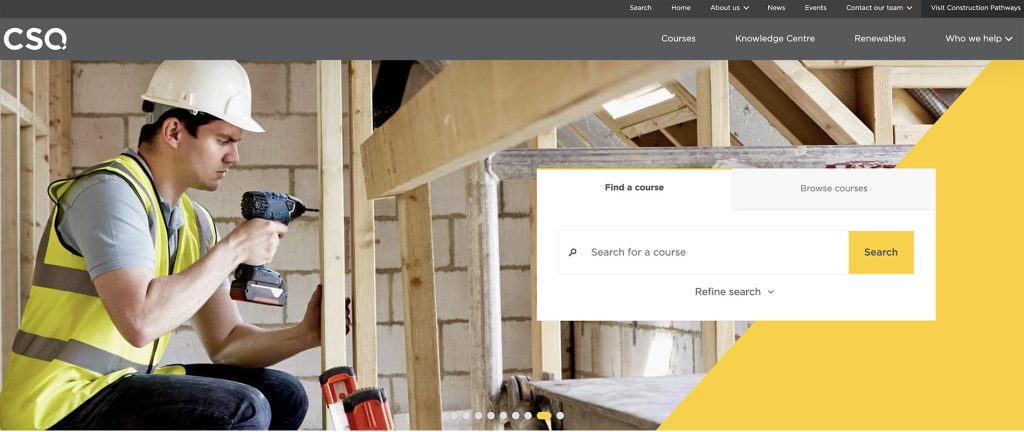The width and height of the screenshot is (1024, 432).
Task: Expand the Who we help menu
Action: click(978, 39)
